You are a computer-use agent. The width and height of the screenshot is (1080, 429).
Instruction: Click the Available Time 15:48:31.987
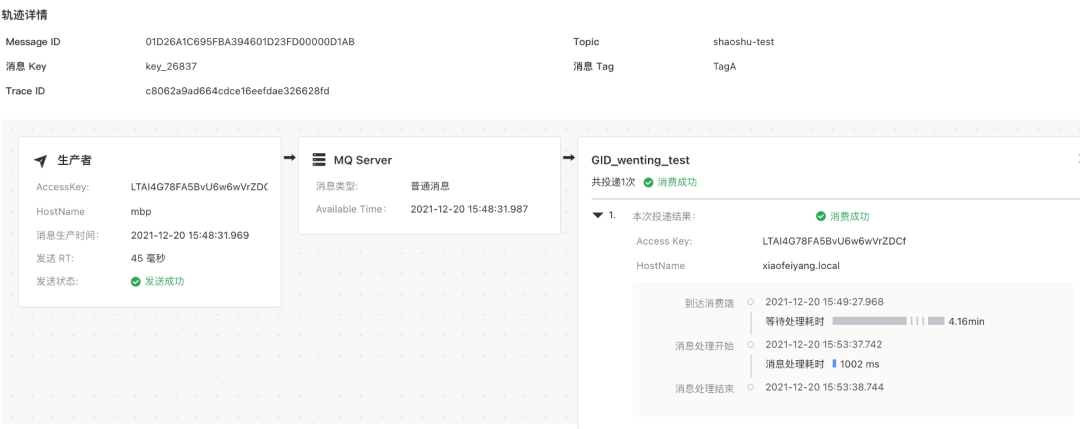(x=469, y=209)
